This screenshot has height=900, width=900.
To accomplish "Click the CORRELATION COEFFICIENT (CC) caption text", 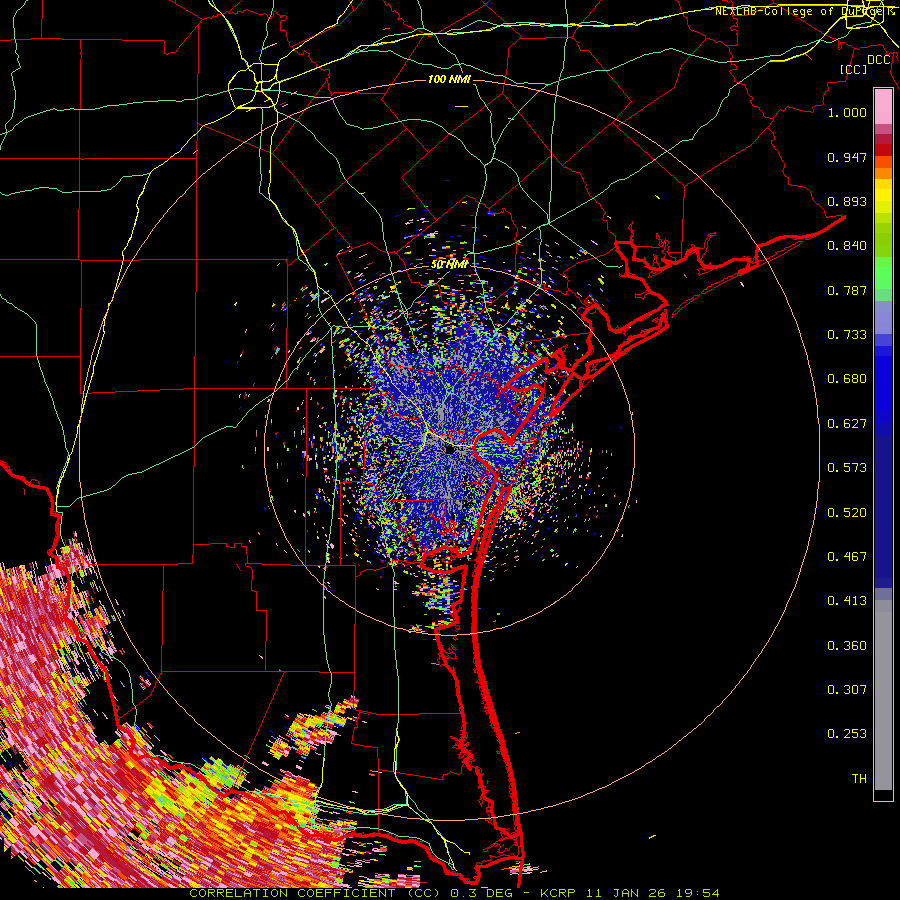I will point(315,893).
